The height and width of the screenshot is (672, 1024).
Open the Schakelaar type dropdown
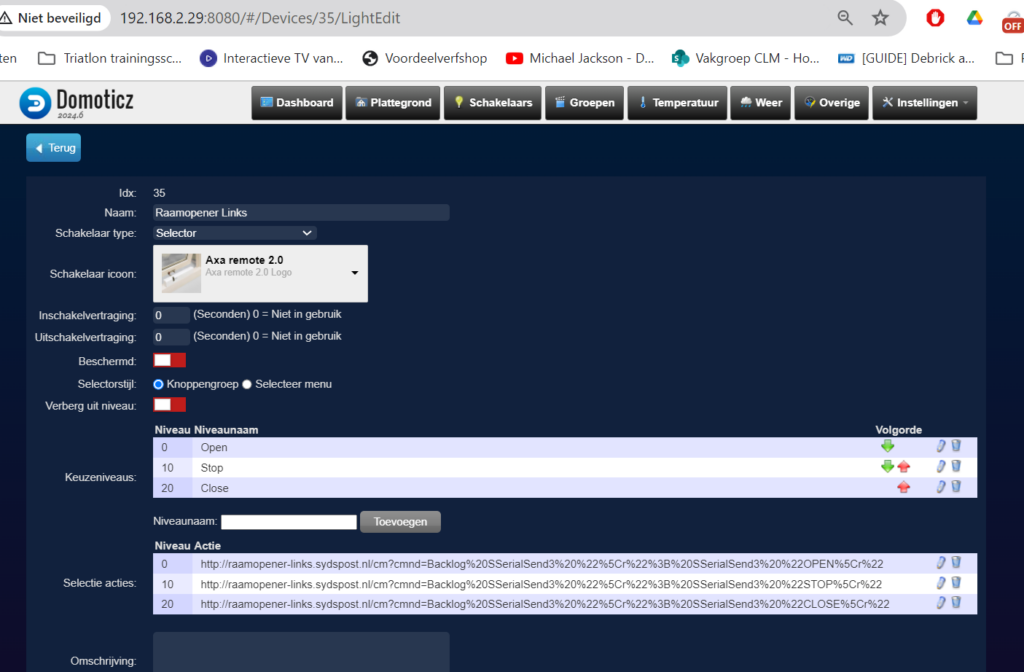coord(235,233)
